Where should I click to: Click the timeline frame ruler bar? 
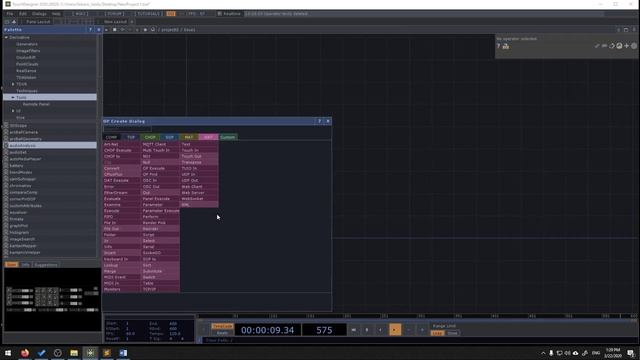pyautogui.click(x=416, y=316)
